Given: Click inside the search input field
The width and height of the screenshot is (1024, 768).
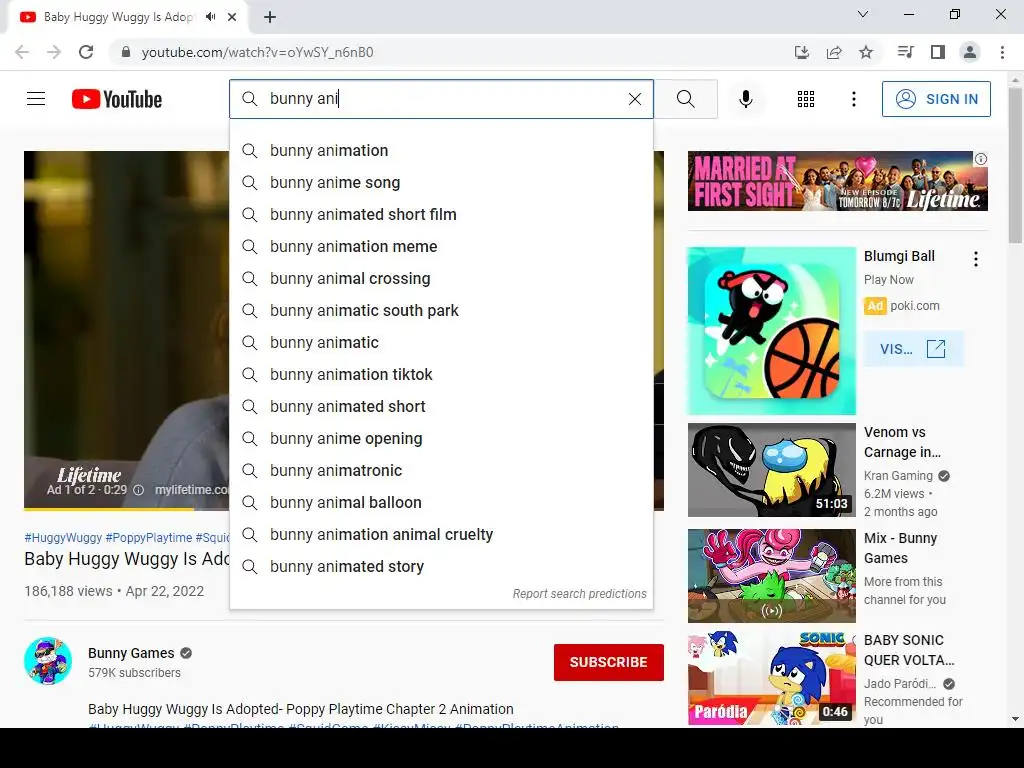Looking at the screenshot, I should point(441,99).
